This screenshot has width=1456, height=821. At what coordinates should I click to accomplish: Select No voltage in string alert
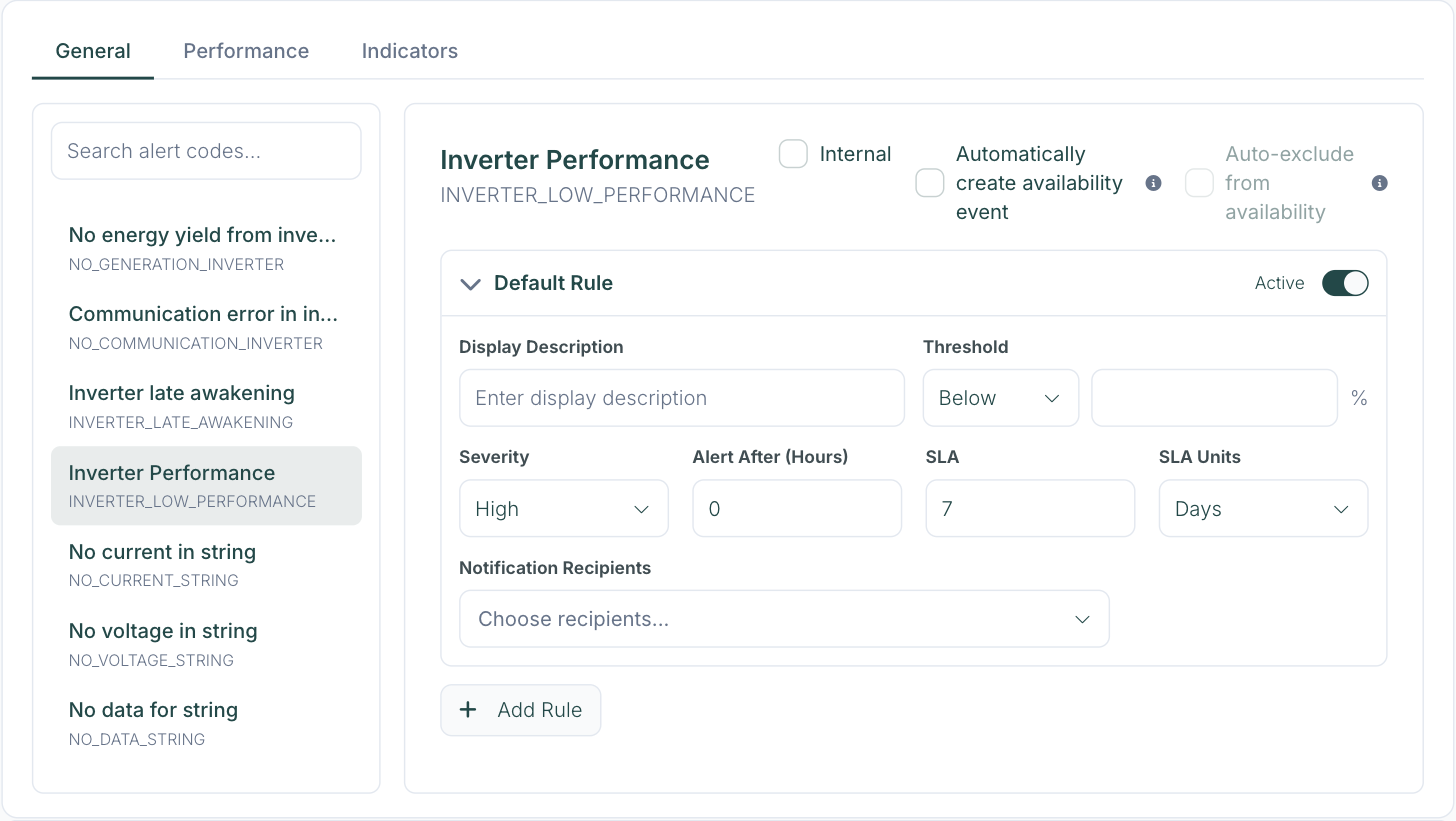click(206, 644)
